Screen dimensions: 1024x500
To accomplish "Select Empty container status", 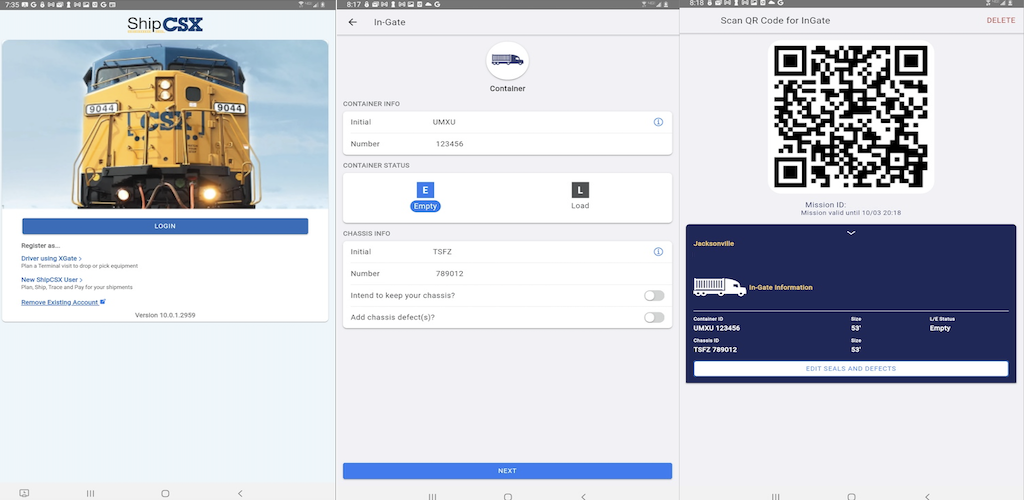I will 425,197.
